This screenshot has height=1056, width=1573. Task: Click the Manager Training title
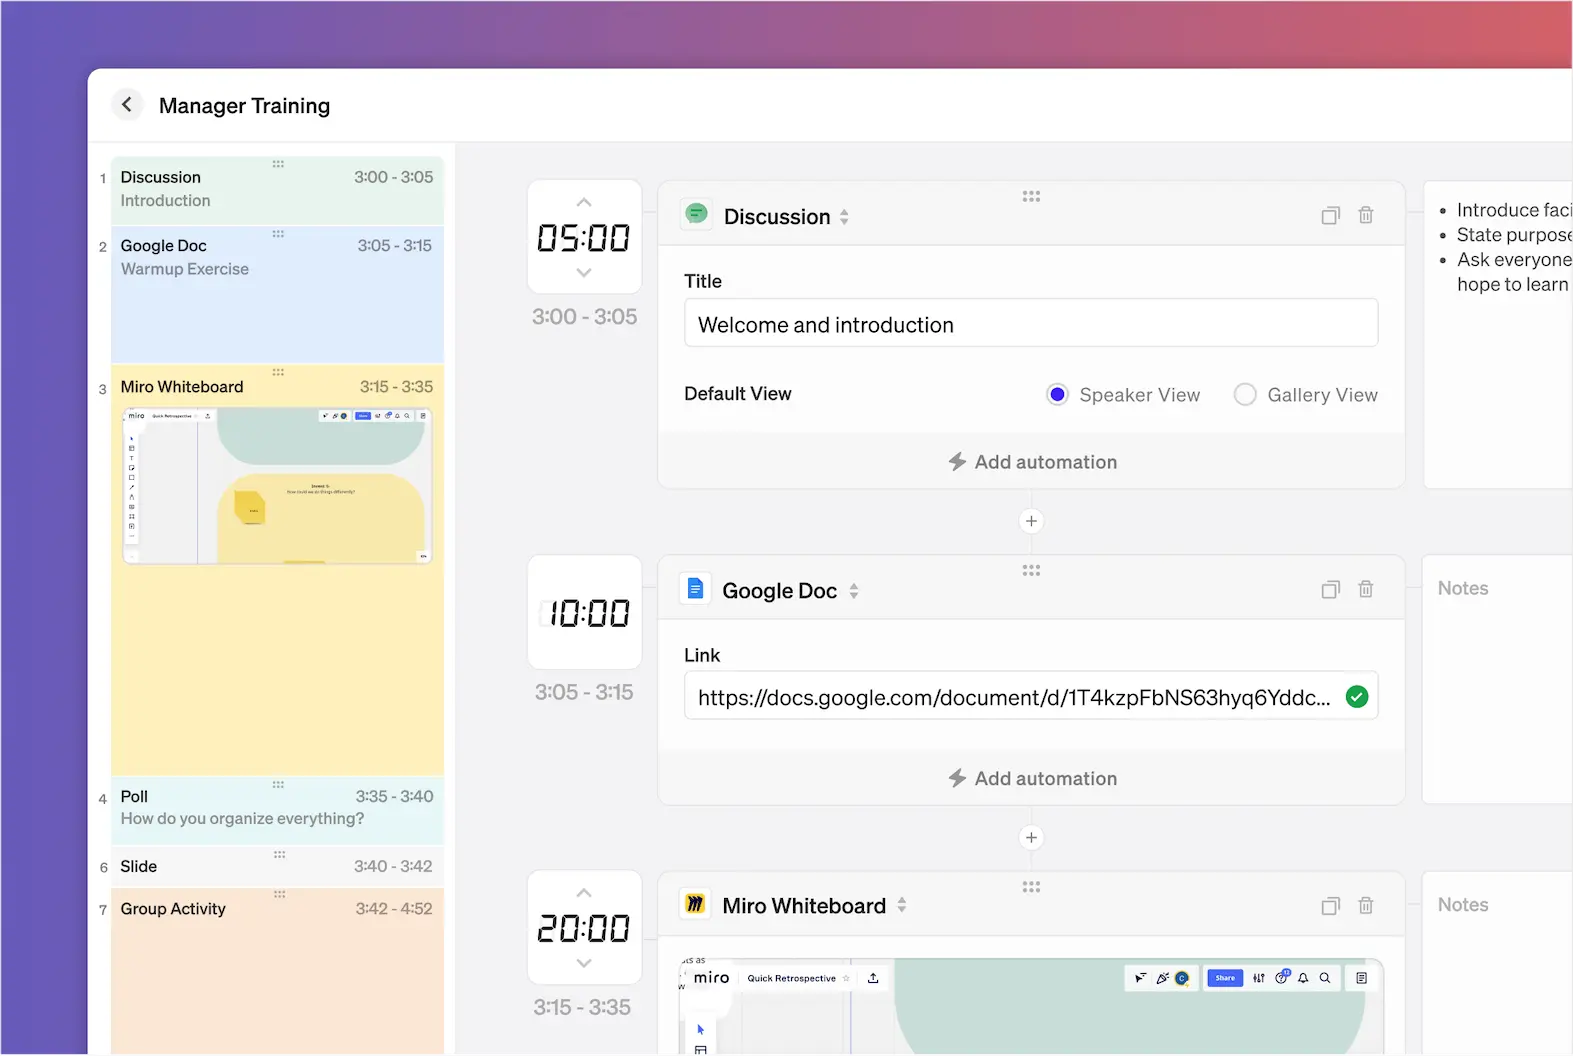[x=244, y=105]
